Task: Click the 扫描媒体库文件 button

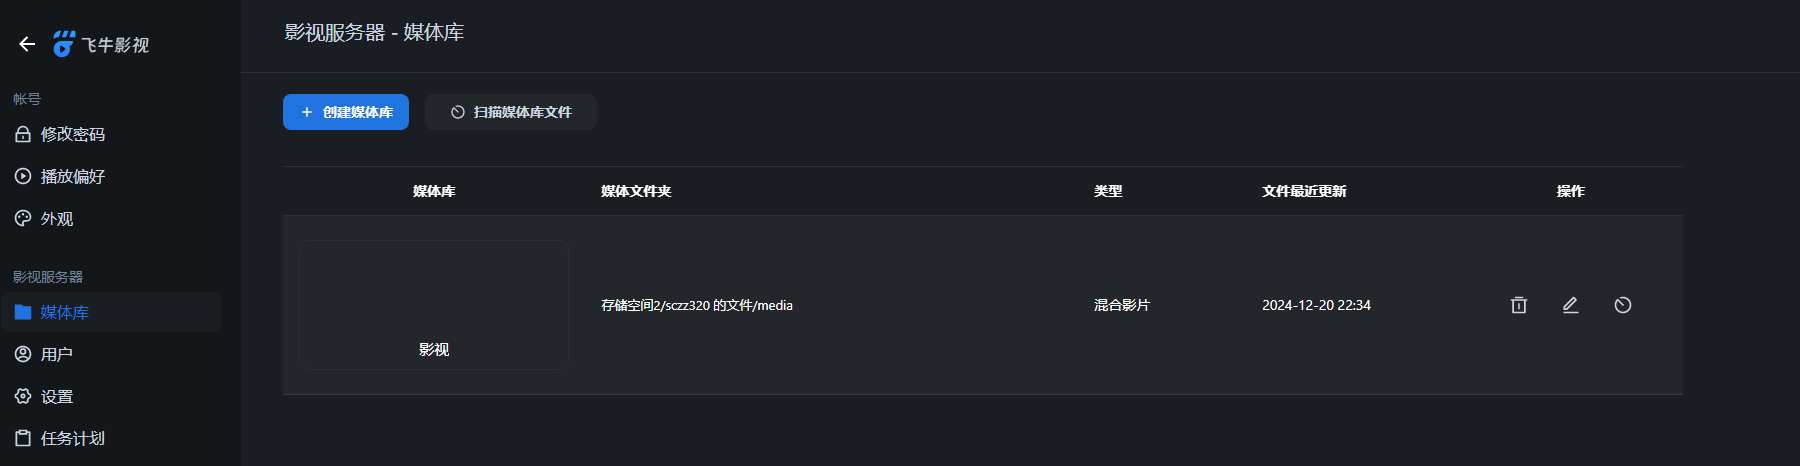Action: [x=511, y=112]
